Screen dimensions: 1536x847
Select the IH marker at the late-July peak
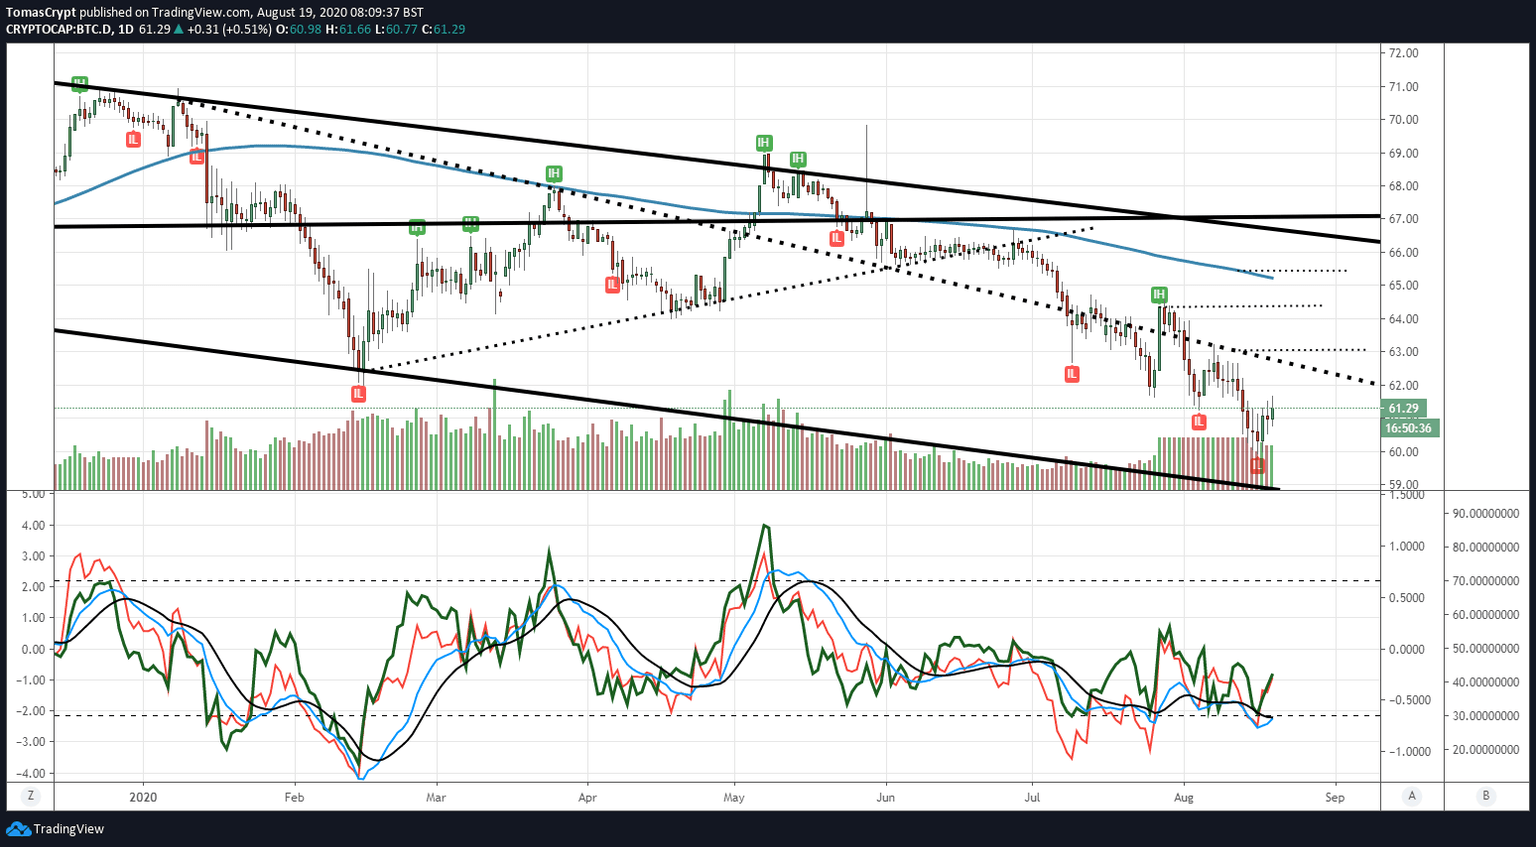point(1158,294)
